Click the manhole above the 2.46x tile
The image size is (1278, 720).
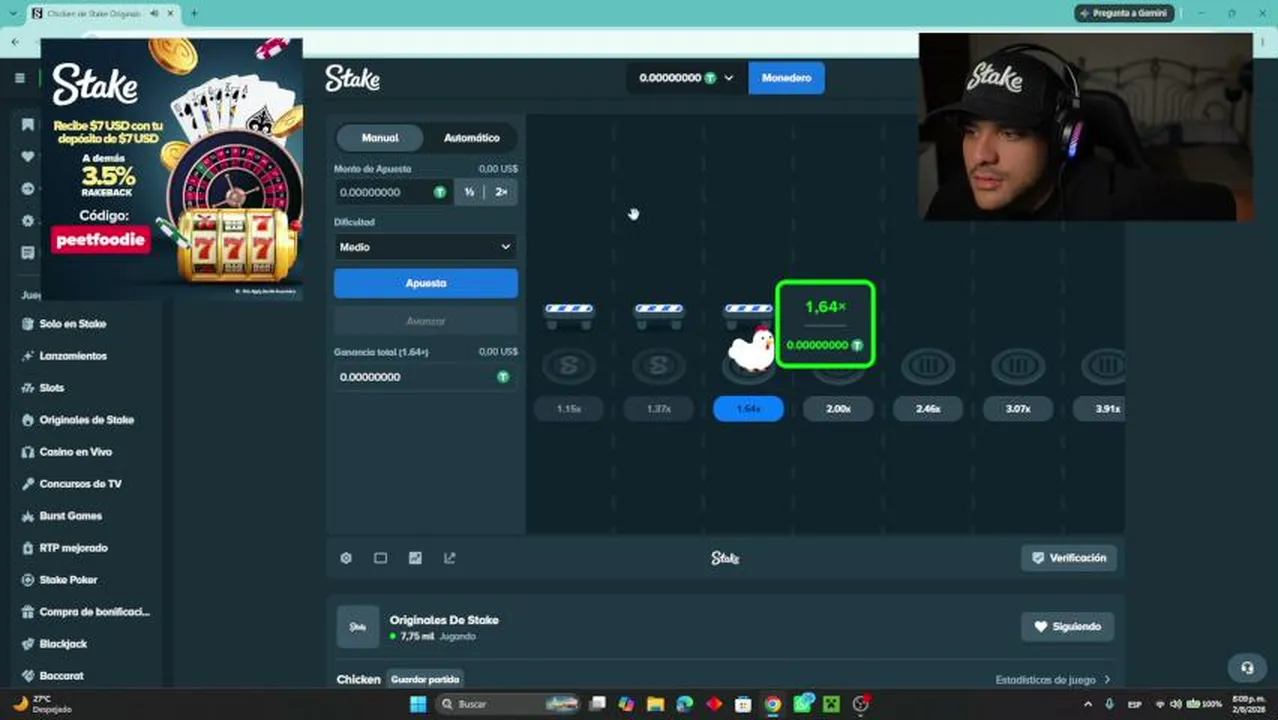(x=928, y=367)
